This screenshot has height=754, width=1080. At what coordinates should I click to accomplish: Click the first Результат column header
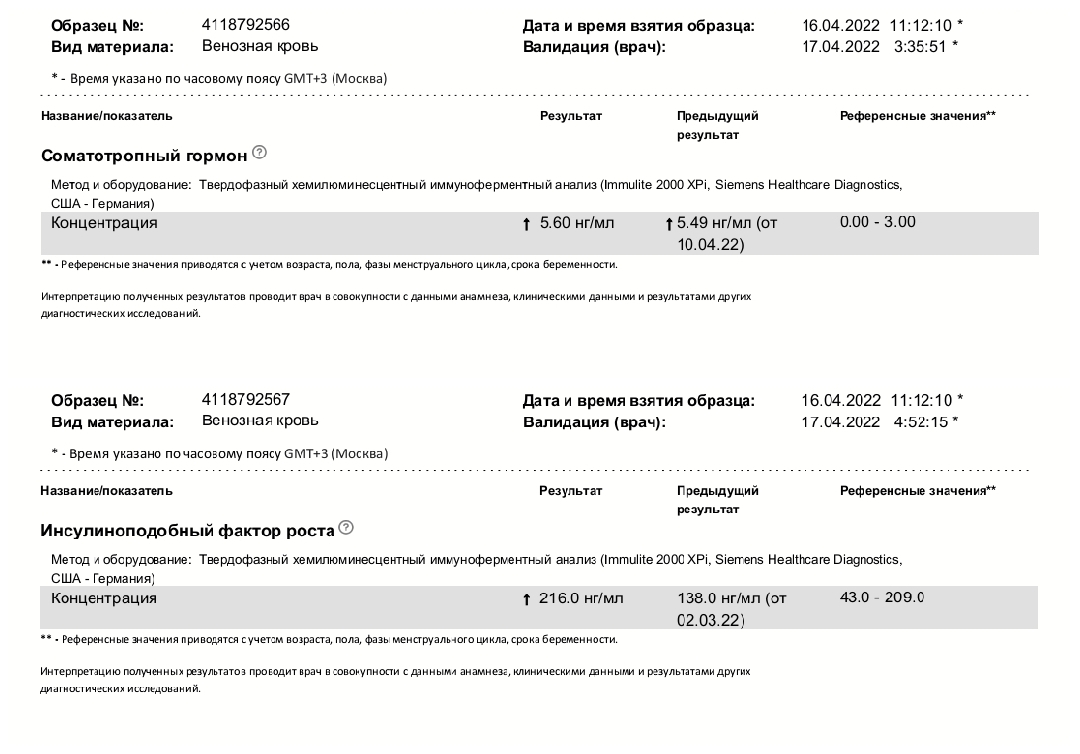click(570, 116)
